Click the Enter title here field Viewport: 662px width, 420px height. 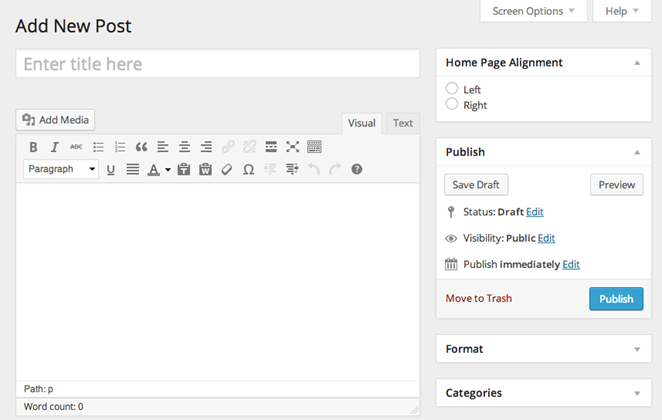[218, 64]
